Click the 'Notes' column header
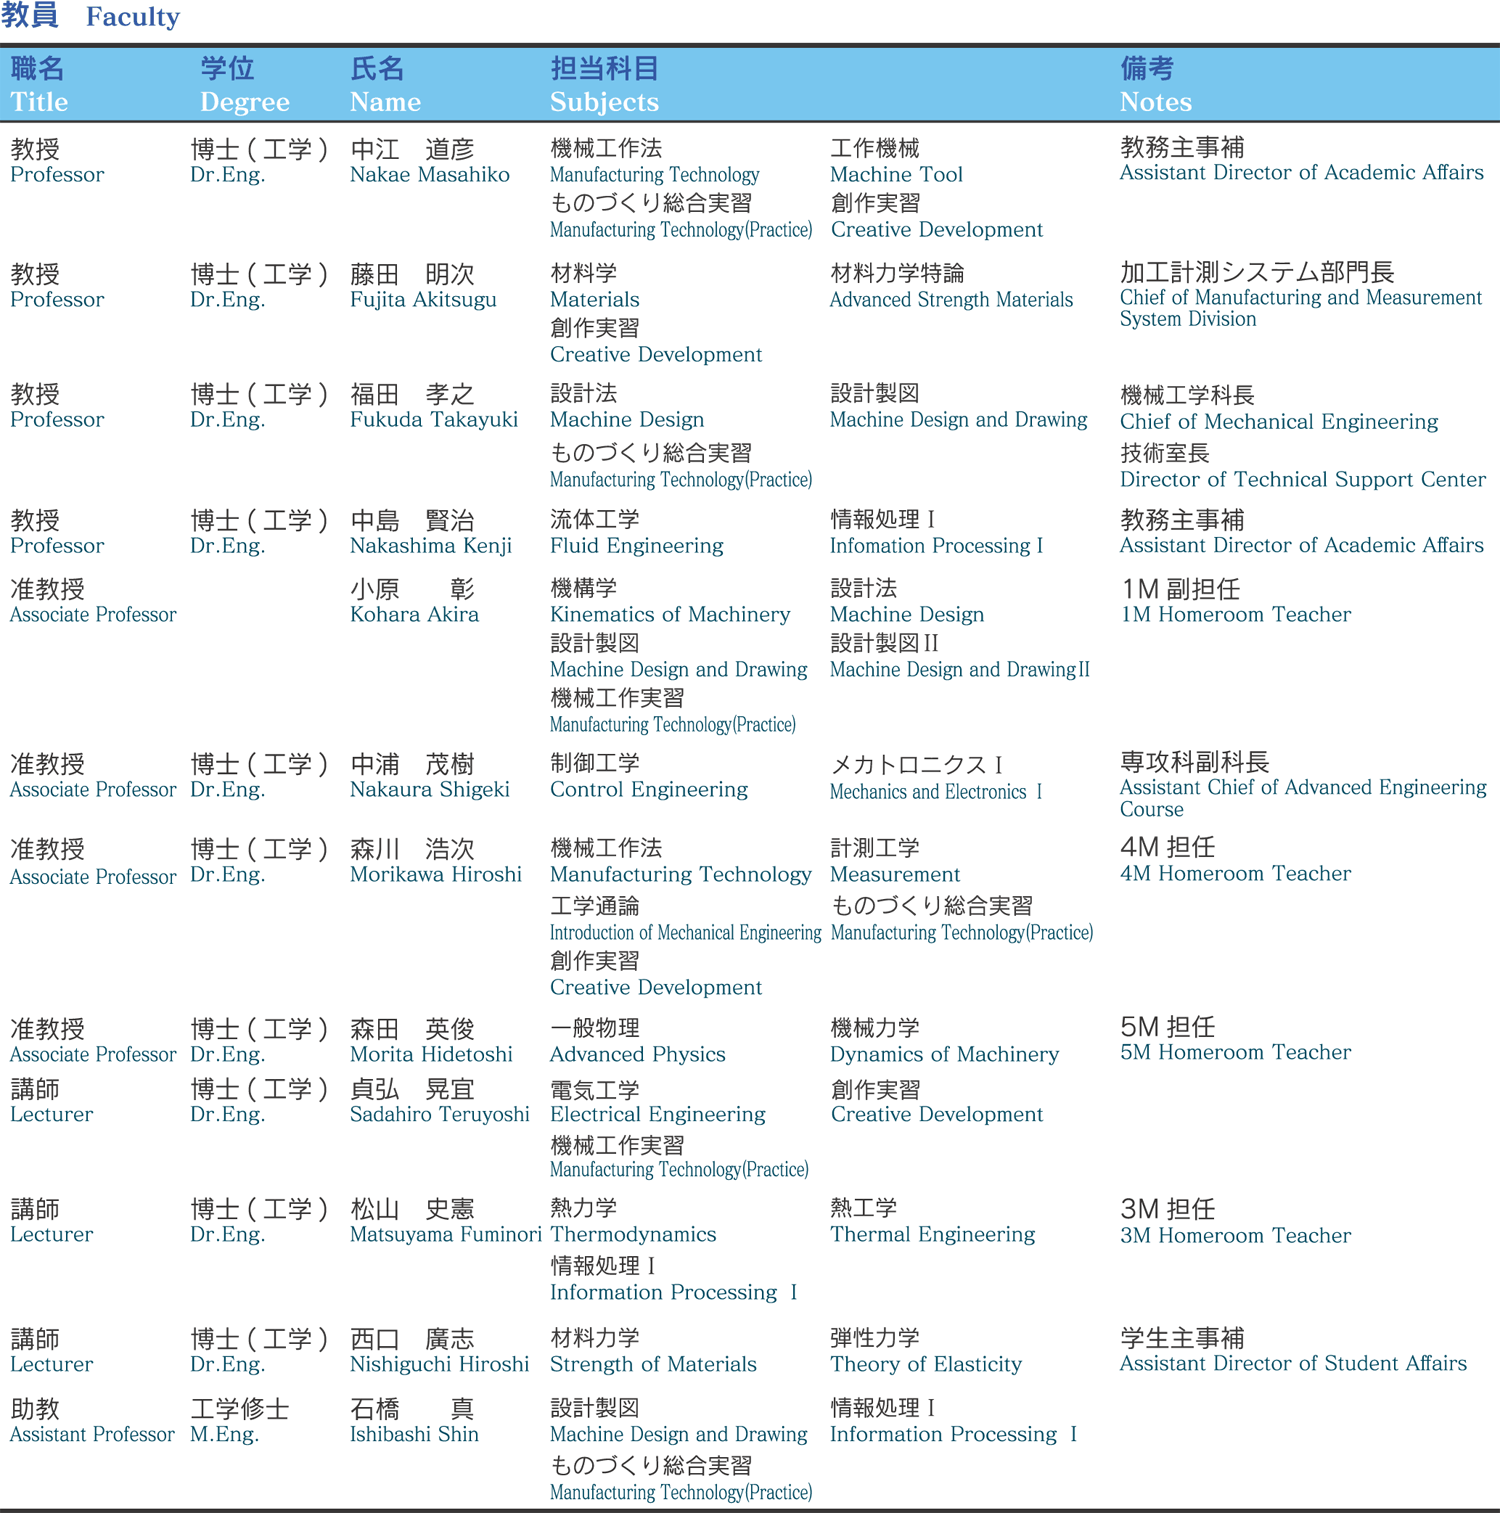 pyautogui.click(x=1155, y=102)
